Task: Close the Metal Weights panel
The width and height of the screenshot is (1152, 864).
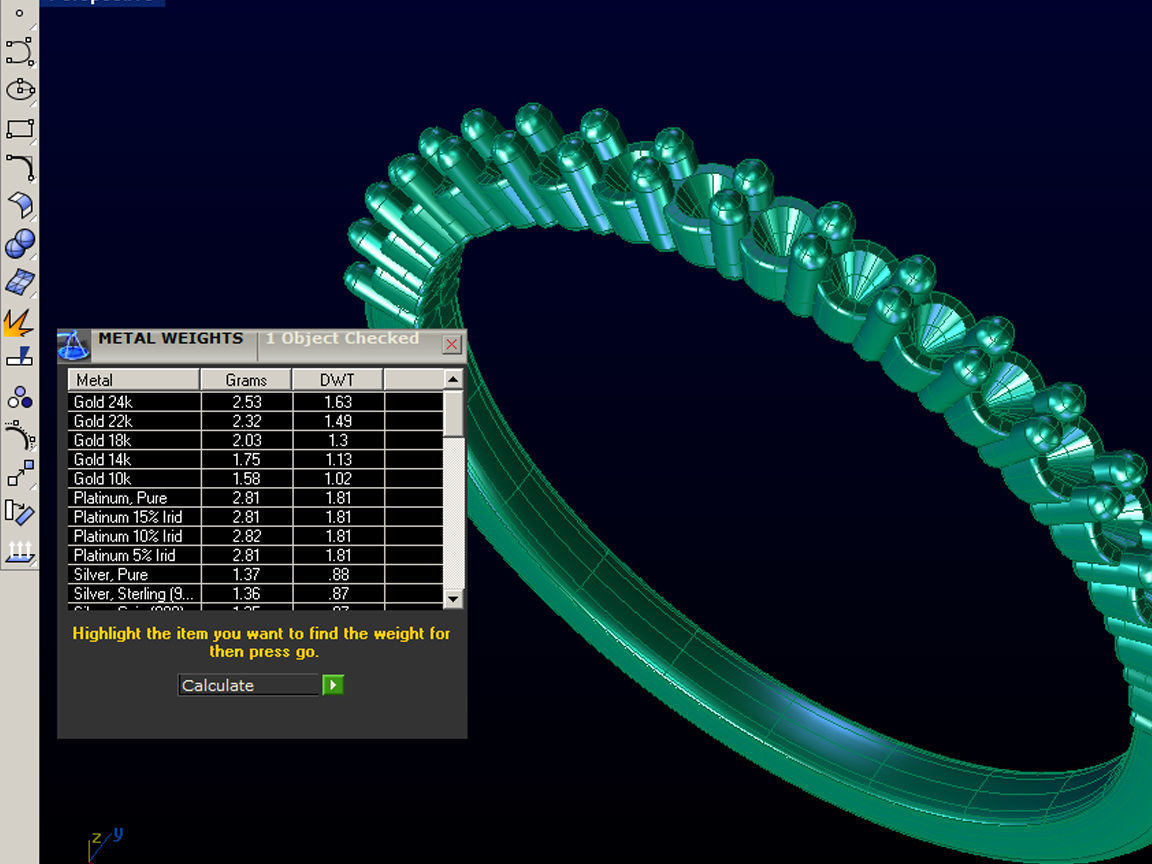Action: click(x=452, y=344)
